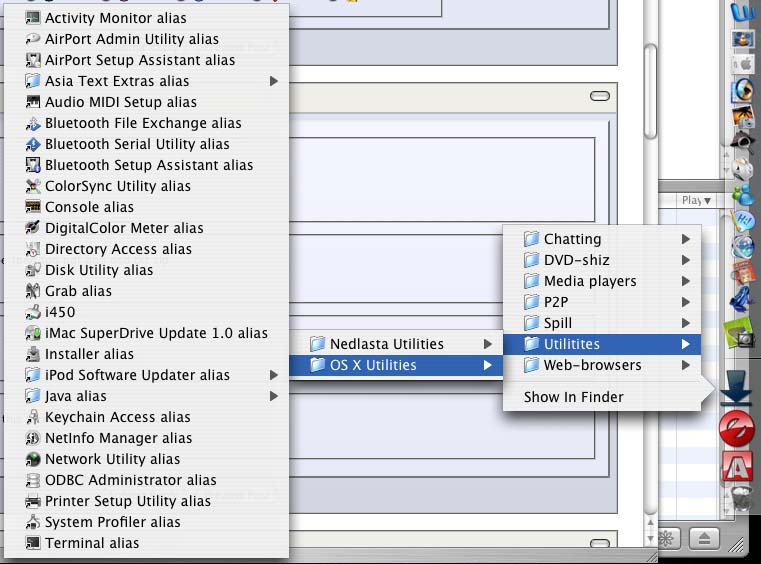Select the highlighted Utilitites folder
The image size is (761, 564).
[x=602, y=344]
